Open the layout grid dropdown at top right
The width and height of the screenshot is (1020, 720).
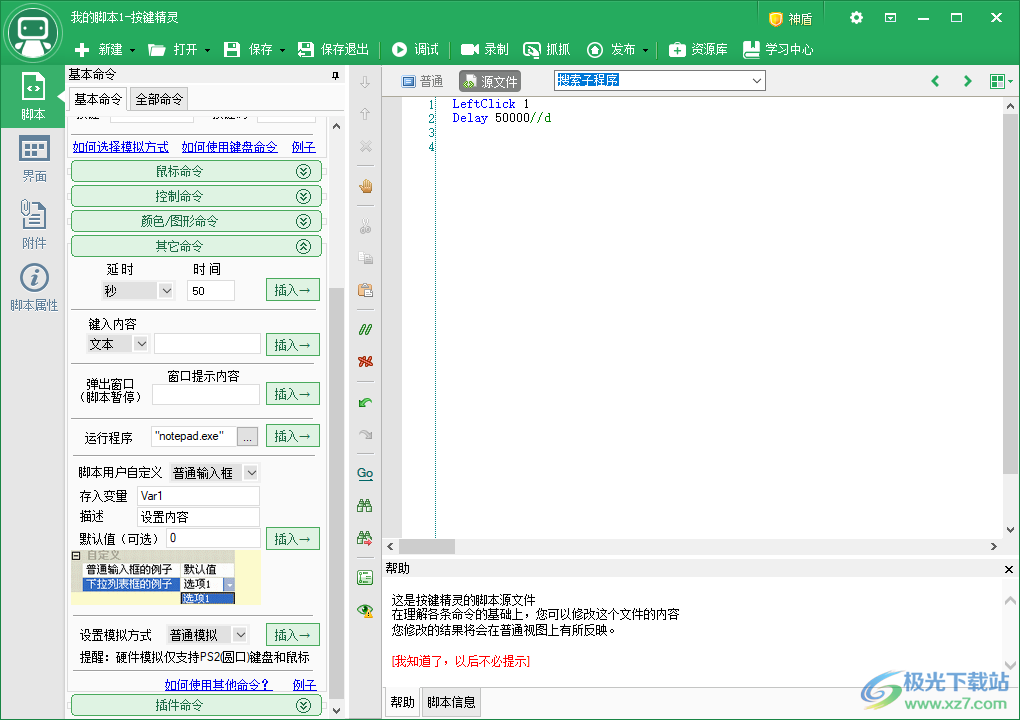[x=1000, y=81]
